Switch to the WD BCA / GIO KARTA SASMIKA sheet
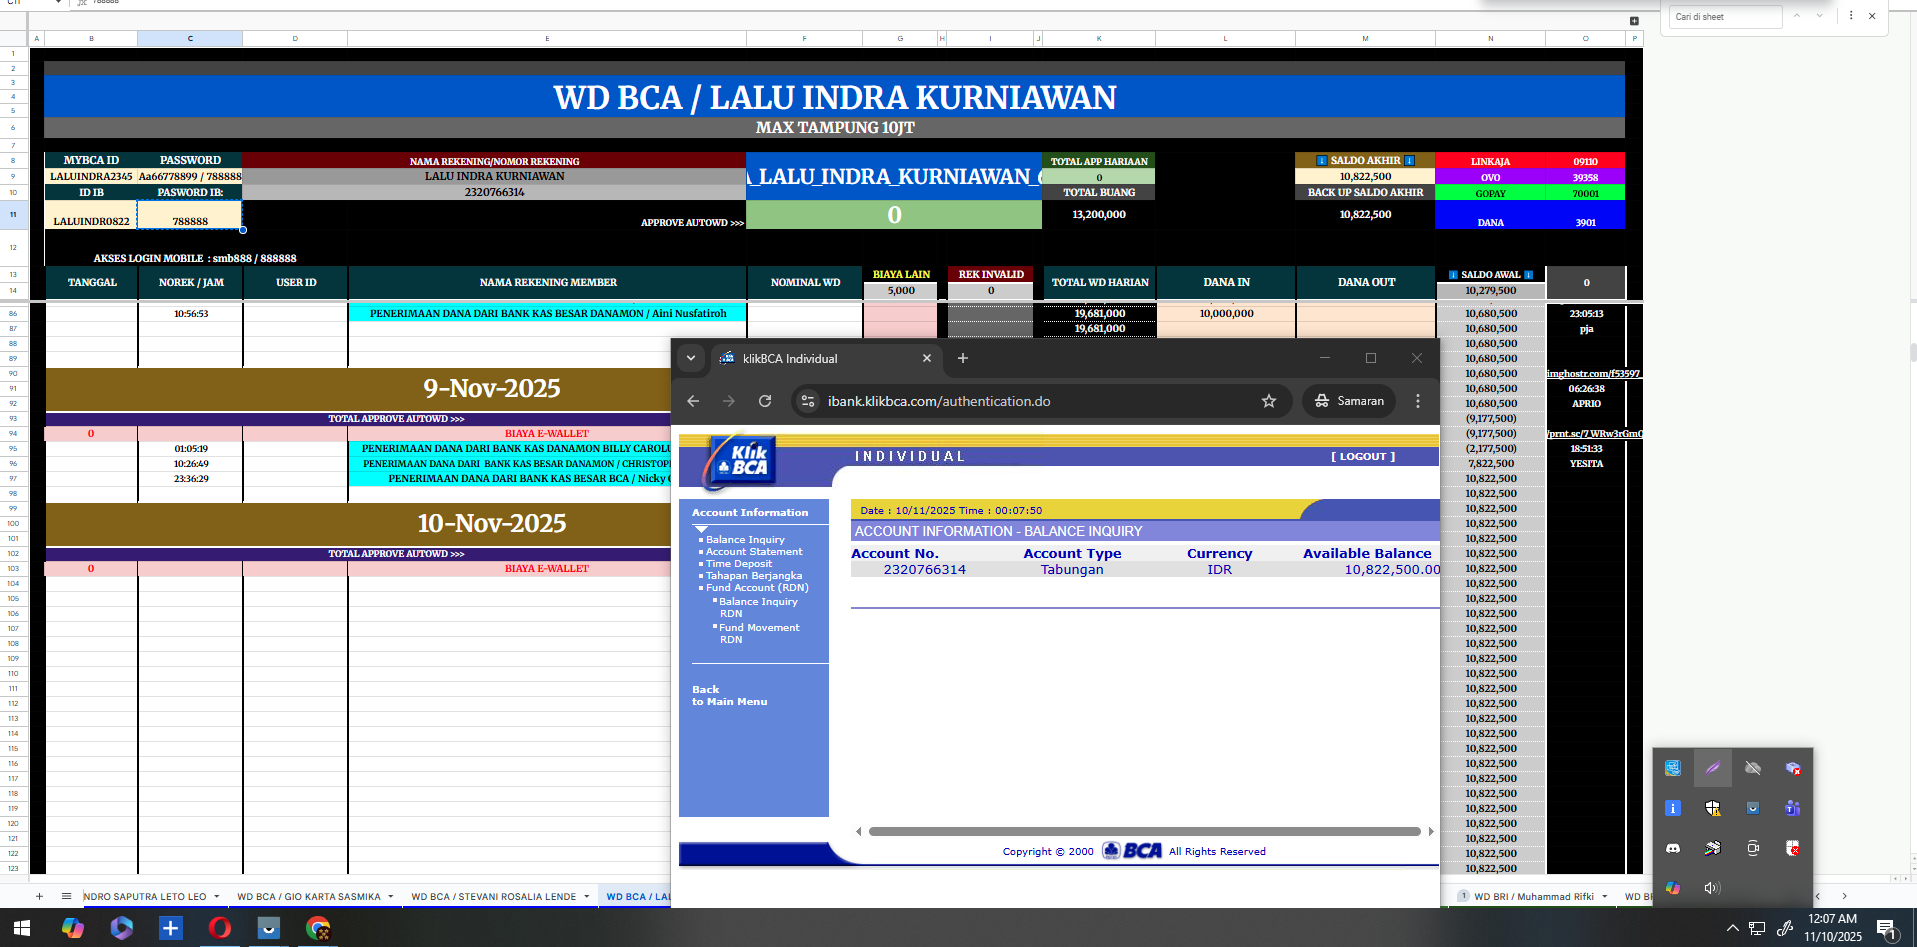The width and height of the screenshot is (1917, 947). point(308,897)
